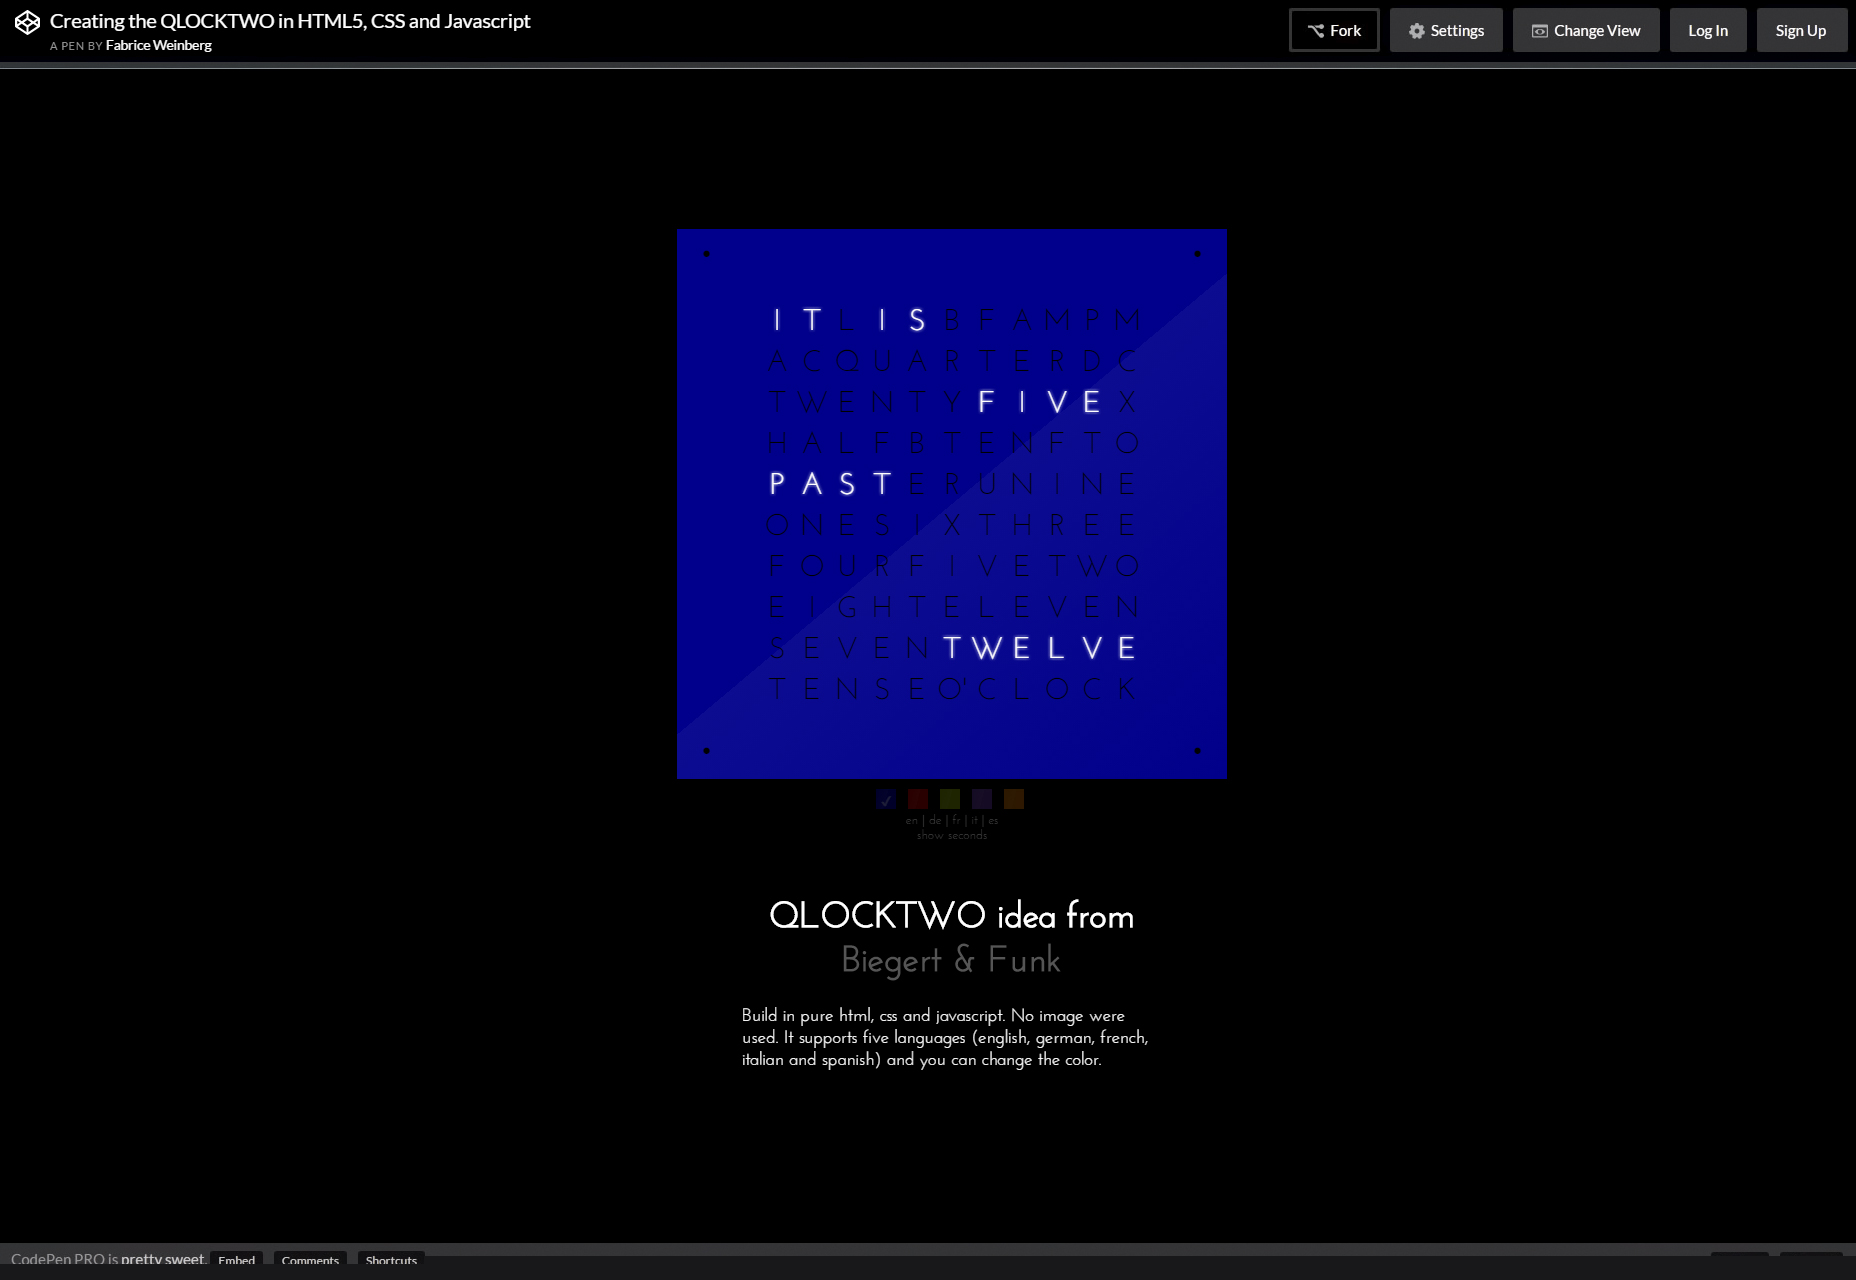This screenshot has width=1856, height=1280.
Task: Switch clock language to 'it'
Action: (974, 820)
